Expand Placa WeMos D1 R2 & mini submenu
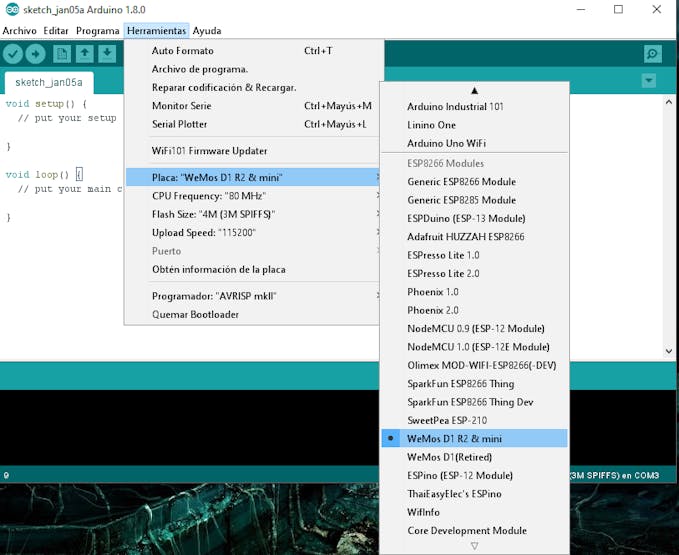Screen dimensions: 679x555 tap(253, 177)
